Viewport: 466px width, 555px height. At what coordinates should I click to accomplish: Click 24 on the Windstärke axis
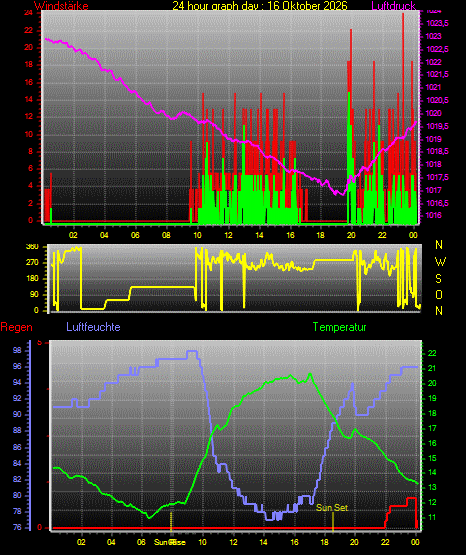pyautogui.click(x=28, y=13)
